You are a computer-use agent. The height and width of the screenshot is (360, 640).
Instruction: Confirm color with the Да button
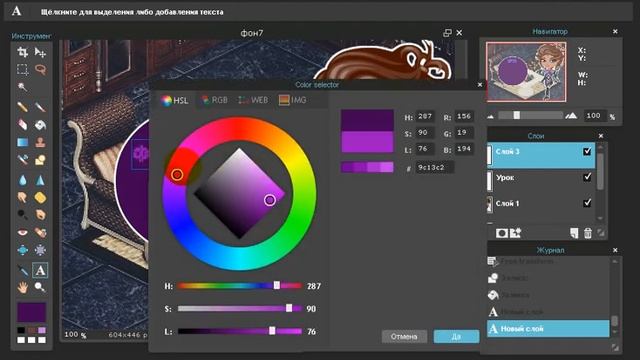[456, 336]
